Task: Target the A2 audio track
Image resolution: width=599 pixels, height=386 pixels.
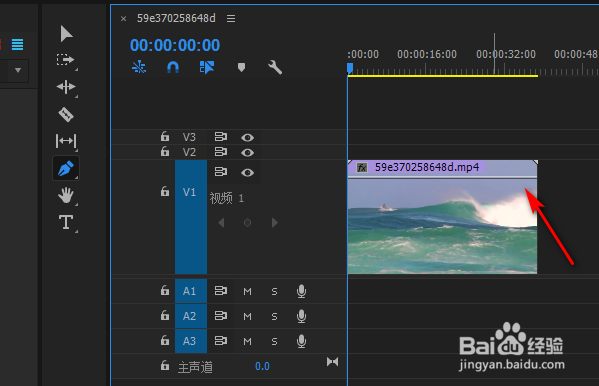Action: coord(191,316)
